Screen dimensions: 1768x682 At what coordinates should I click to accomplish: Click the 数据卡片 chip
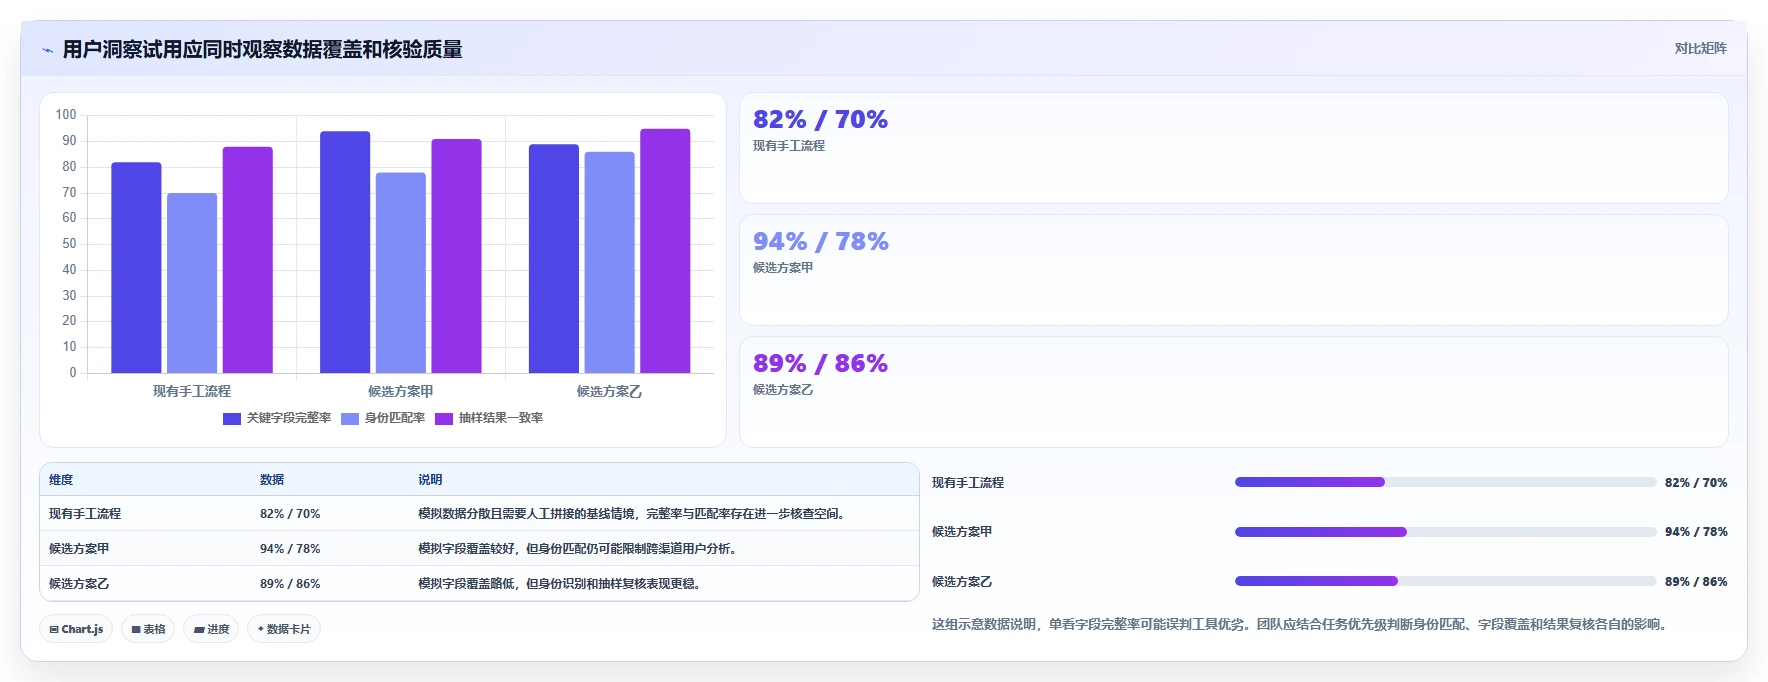[x=284, y=629]
